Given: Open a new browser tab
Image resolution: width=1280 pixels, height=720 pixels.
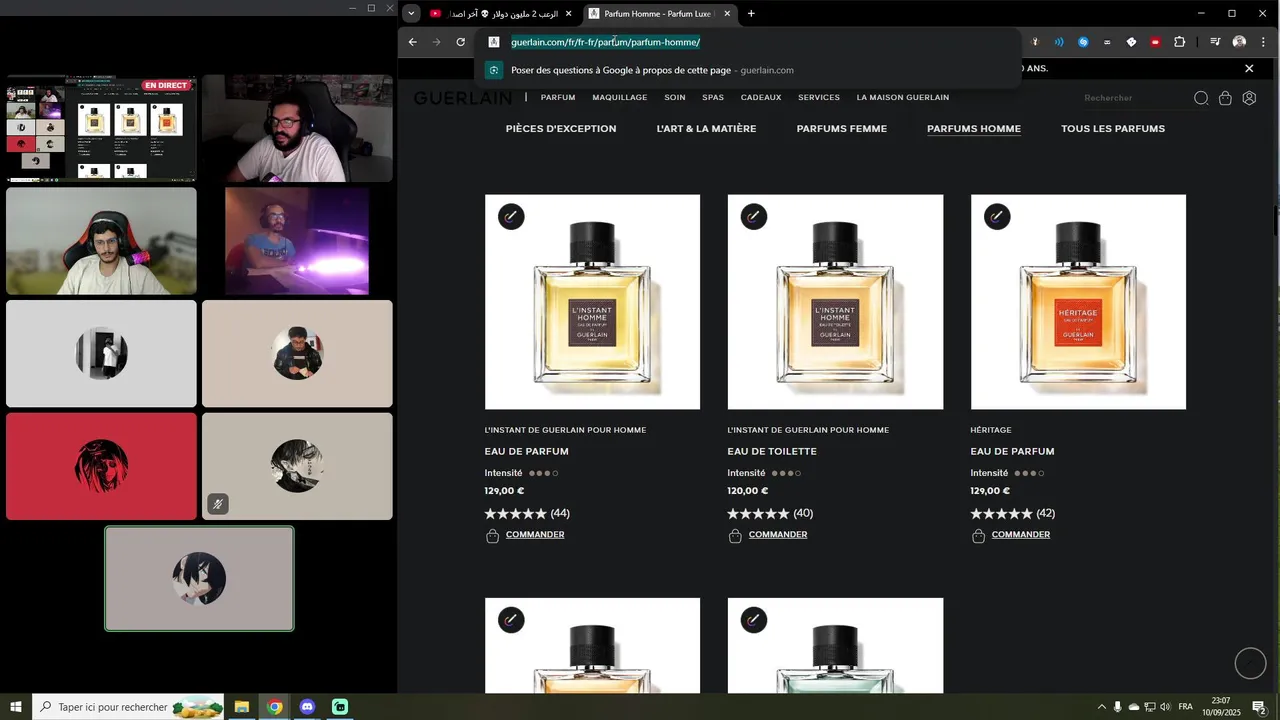Looking at the screenshot, I should pos(751,14).
